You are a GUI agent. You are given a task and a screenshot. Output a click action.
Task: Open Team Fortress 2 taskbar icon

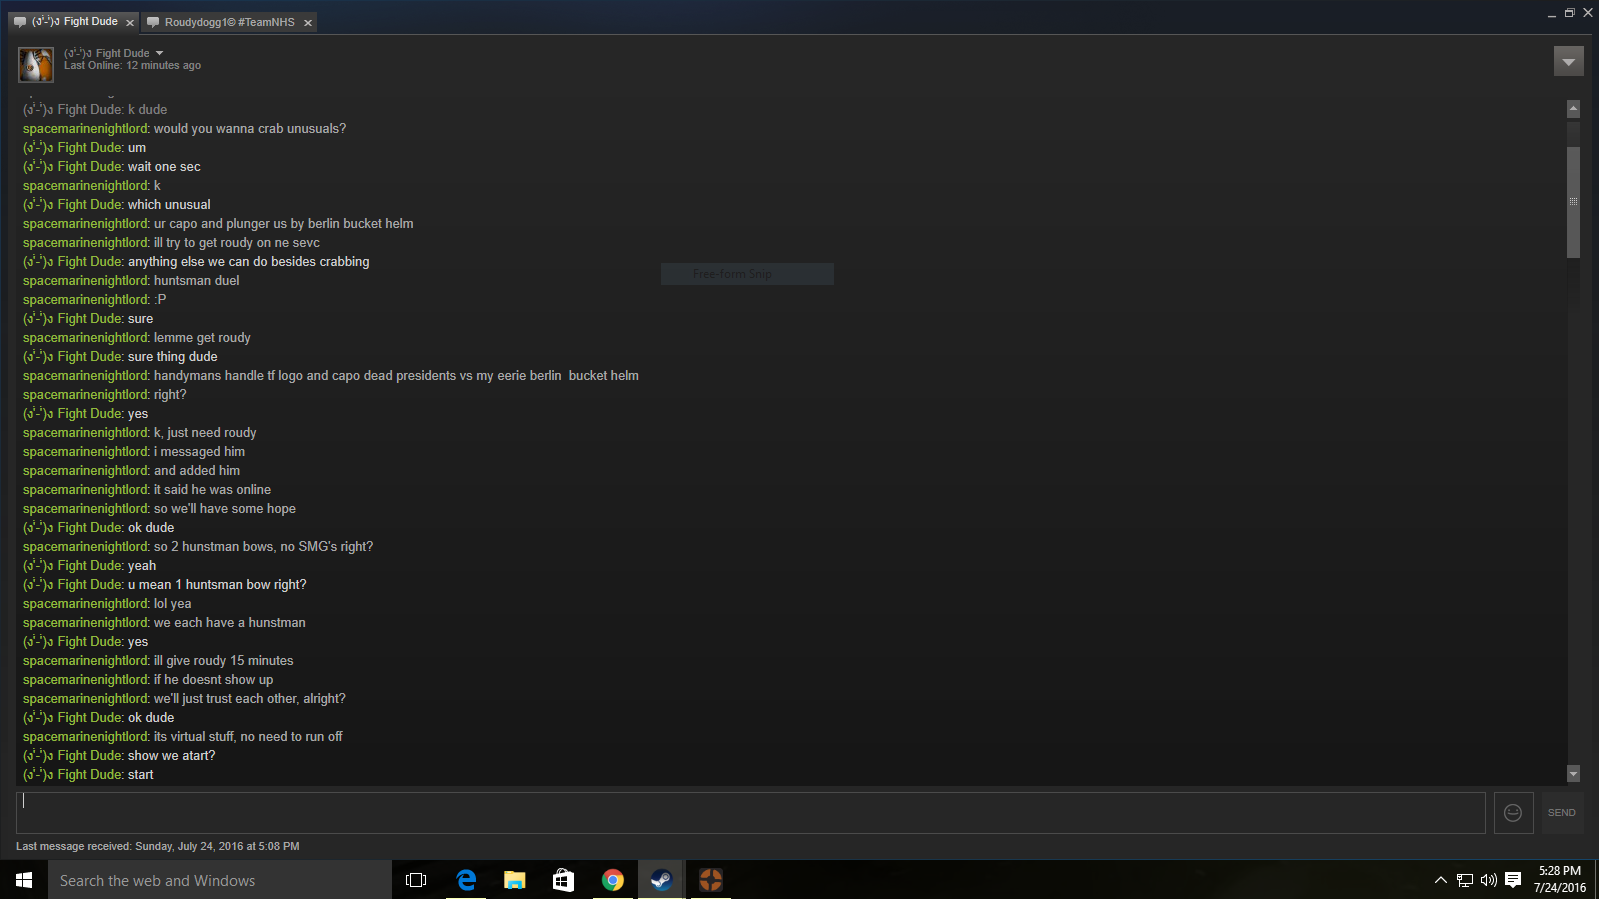pyautogui.click(x=710, y=880)
